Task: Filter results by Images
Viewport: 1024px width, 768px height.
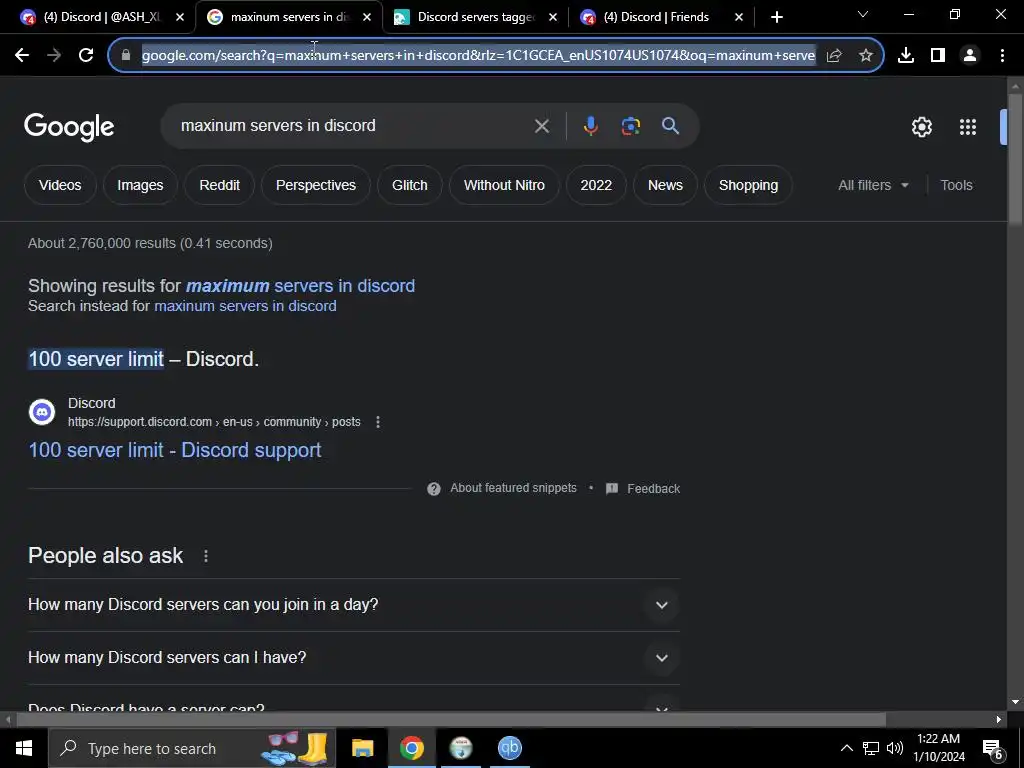Action: 140,185
